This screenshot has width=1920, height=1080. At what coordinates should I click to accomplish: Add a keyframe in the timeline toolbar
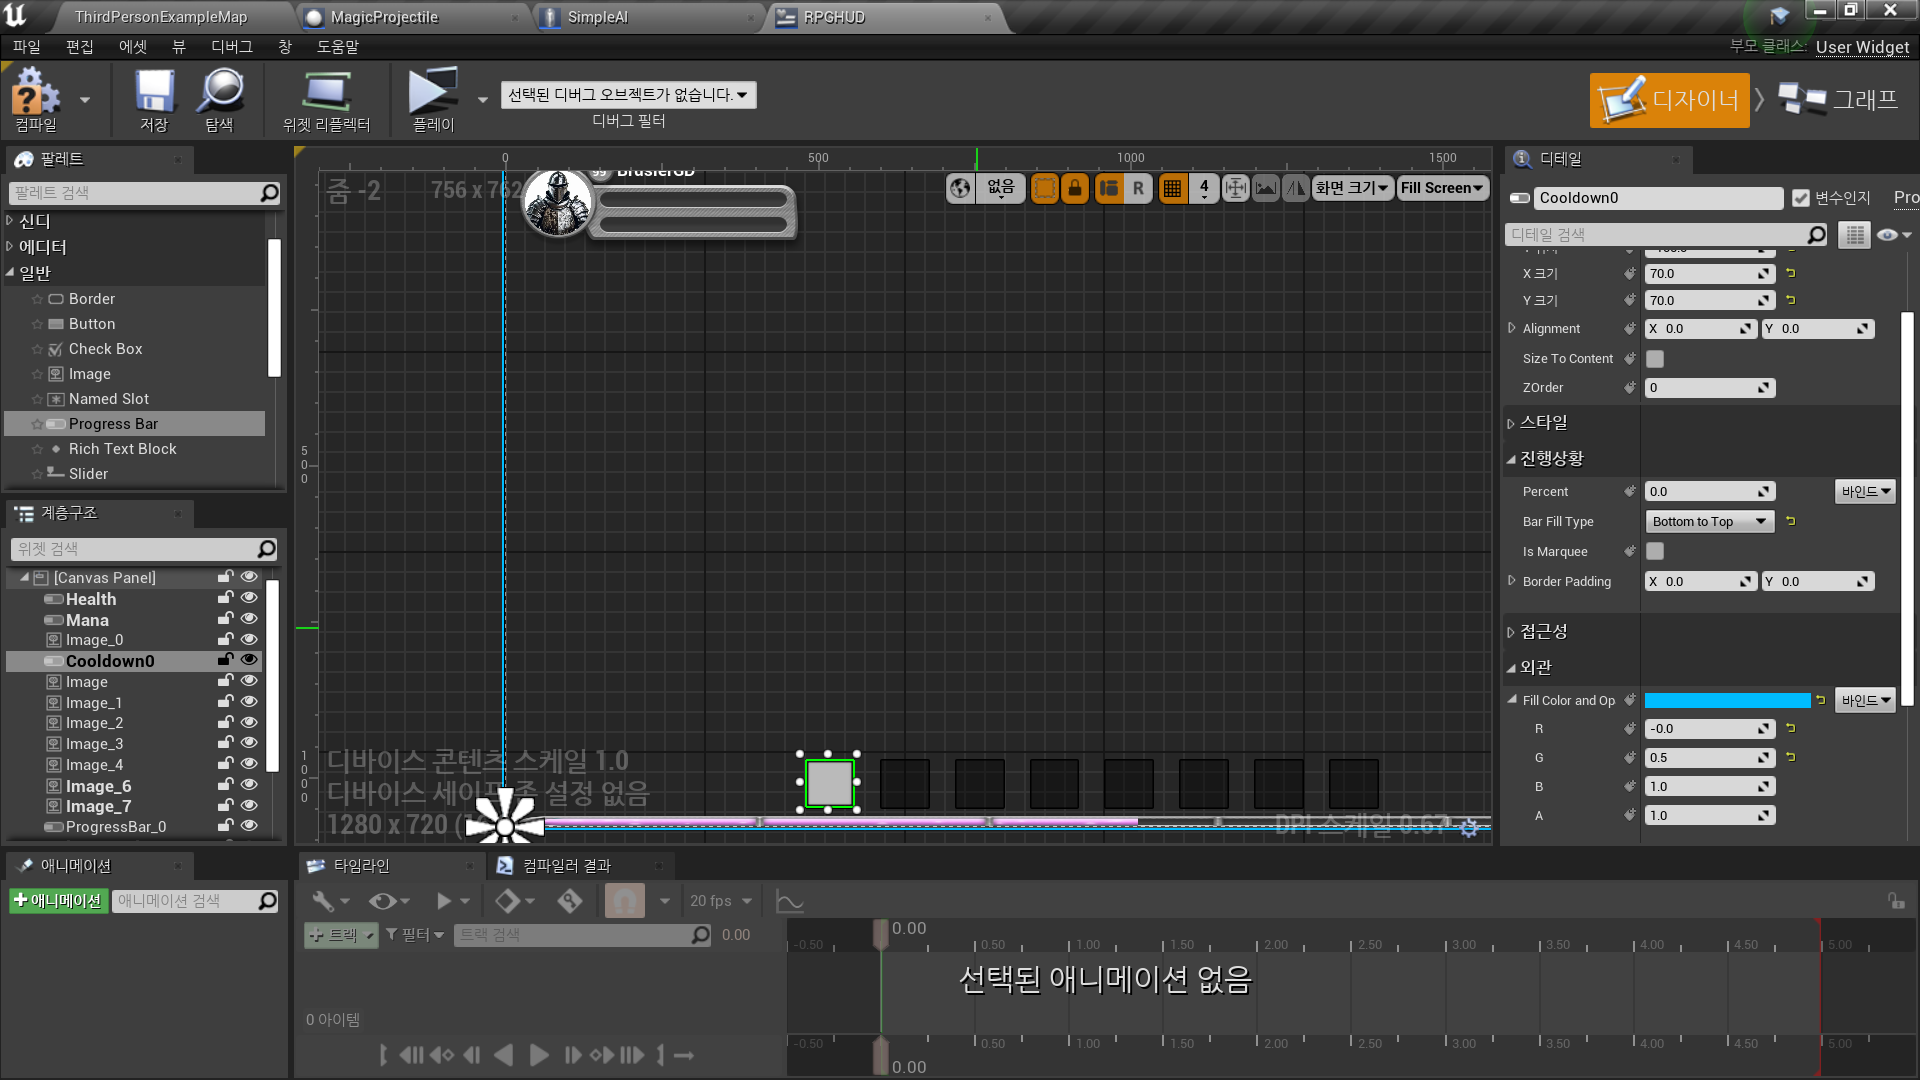click(x=509, y=900)
